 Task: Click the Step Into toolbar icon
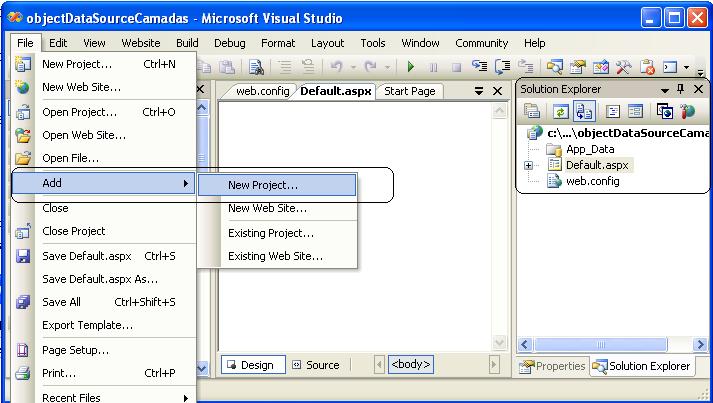(479, 66)
